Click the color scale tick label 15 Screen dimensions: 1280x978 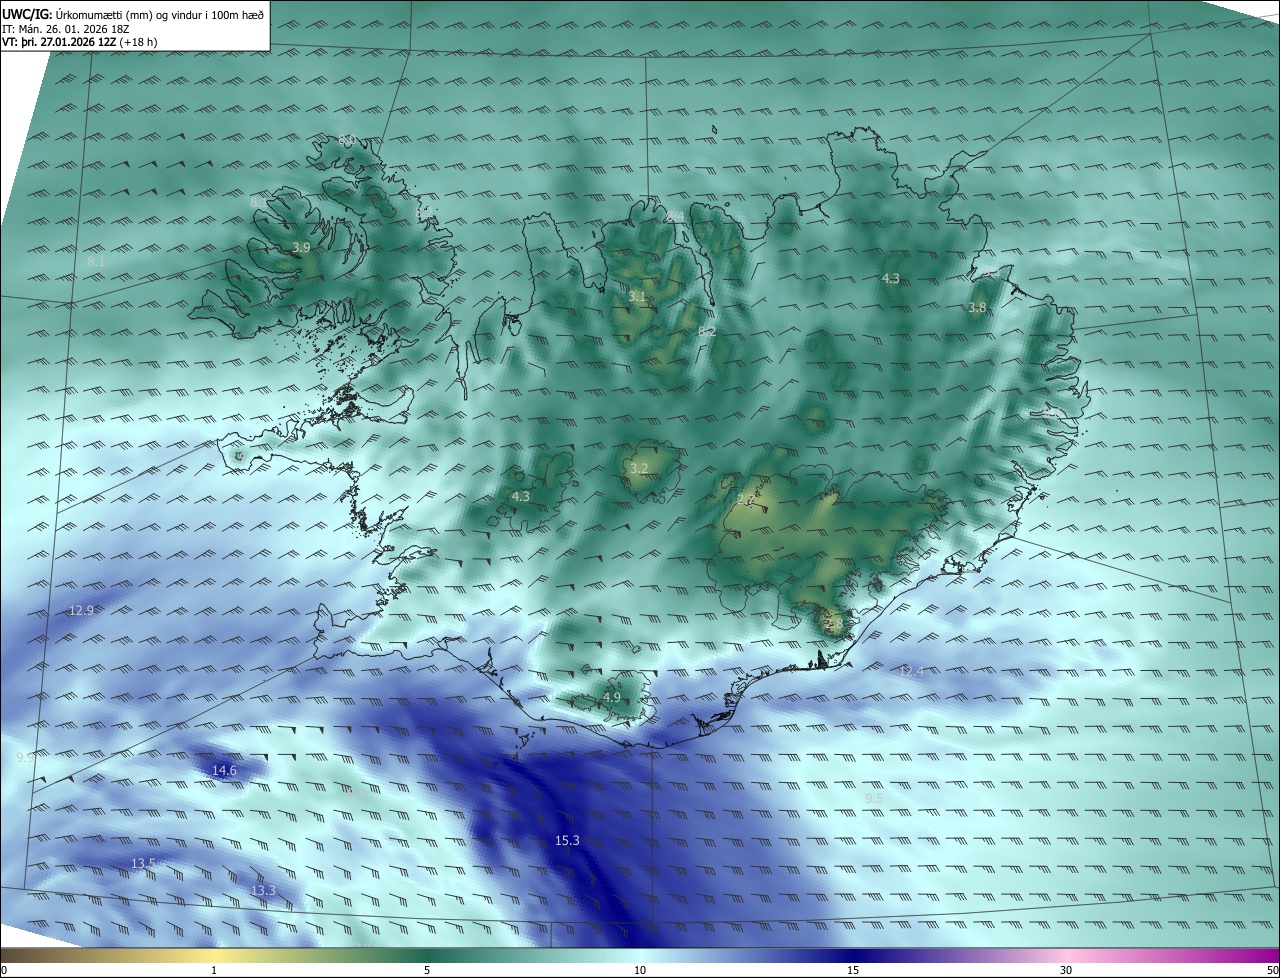[x=853, y=970]
